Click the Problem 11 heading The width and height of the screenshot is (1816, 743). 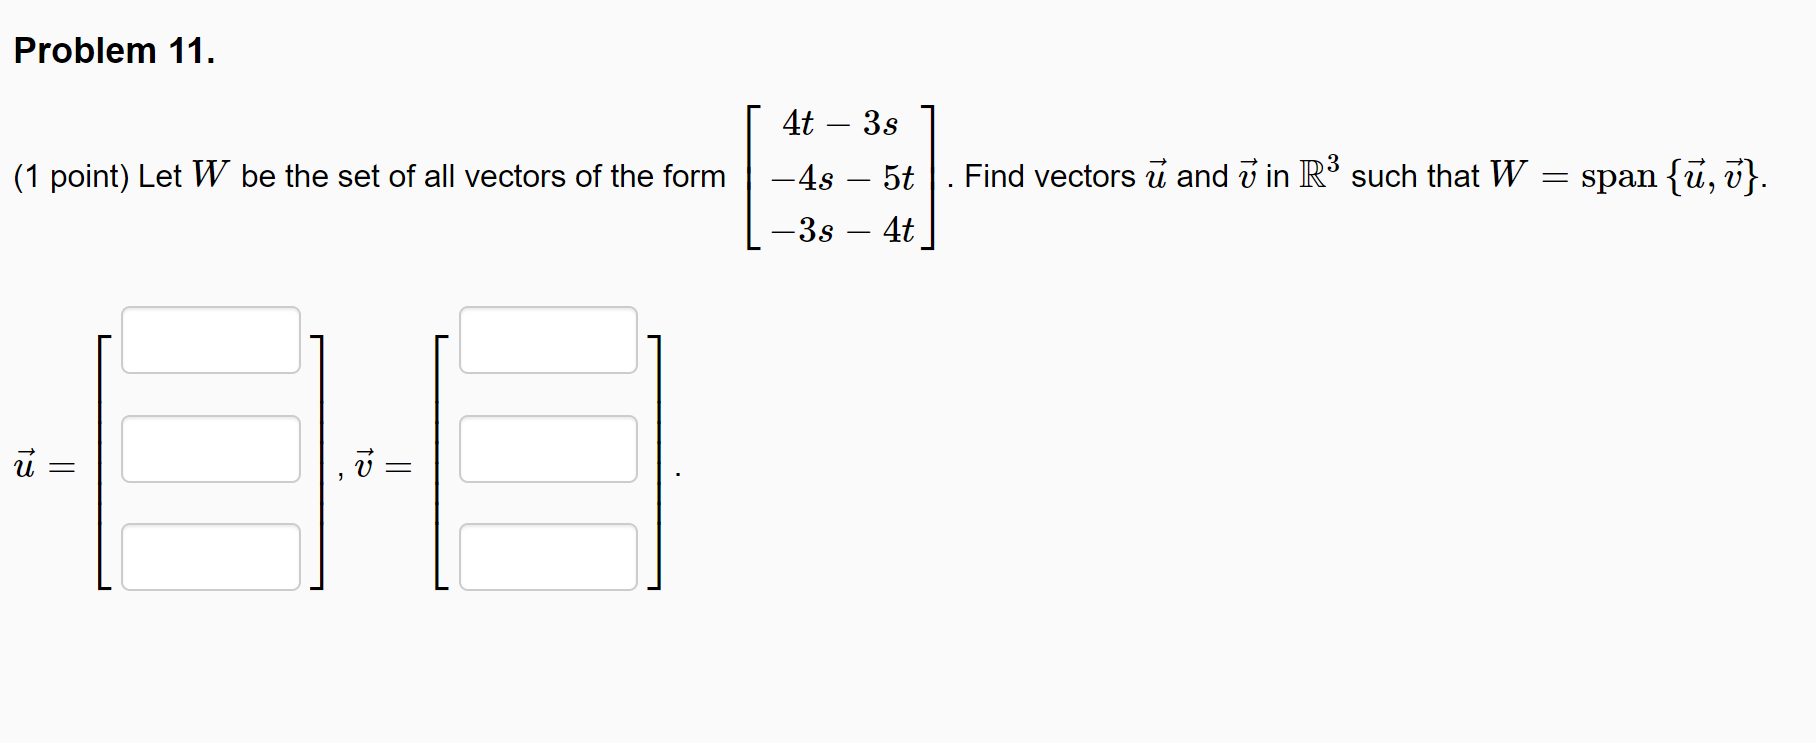point(112,50)
